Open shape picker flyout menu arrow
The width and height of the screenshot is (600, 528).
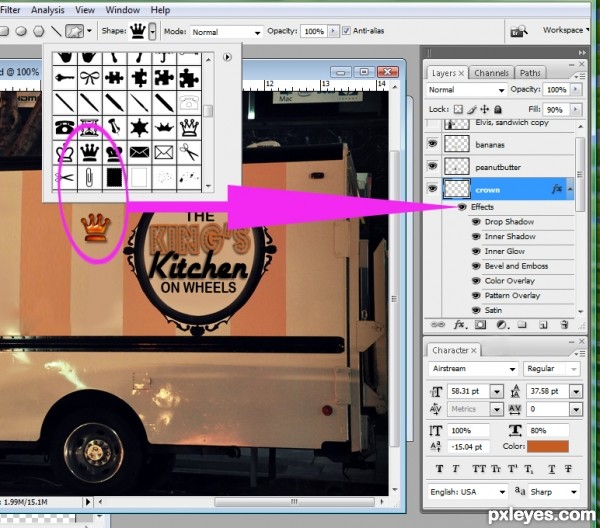click(227, 57)
